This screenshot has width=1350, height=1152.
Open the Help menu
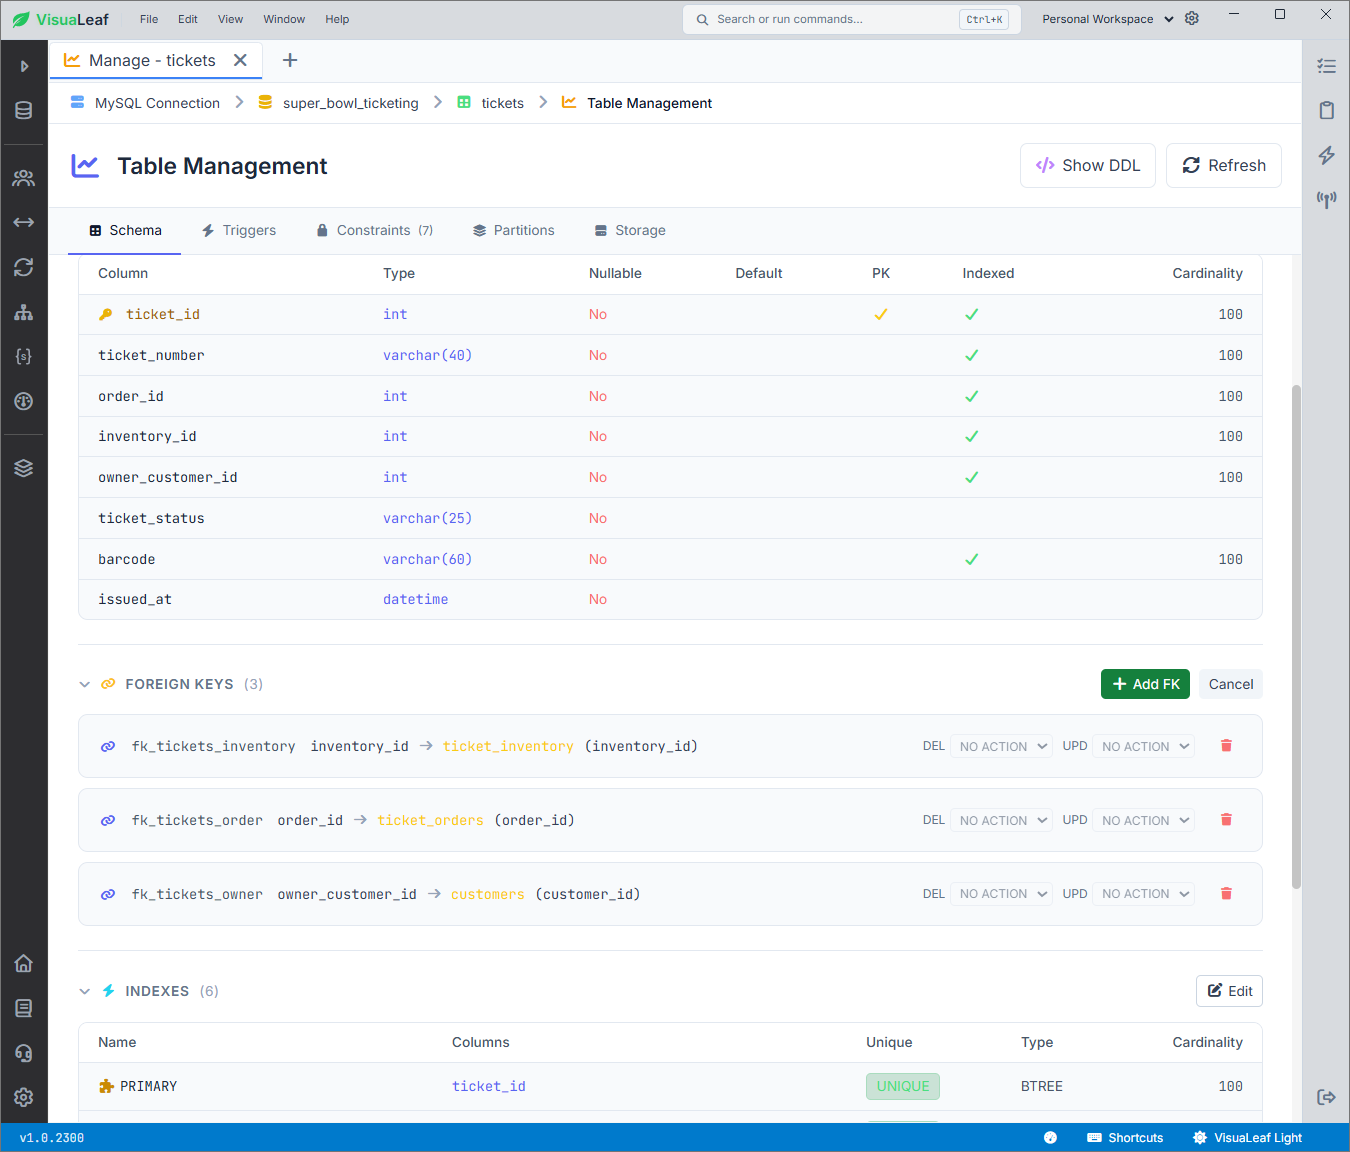coord(337,19)
